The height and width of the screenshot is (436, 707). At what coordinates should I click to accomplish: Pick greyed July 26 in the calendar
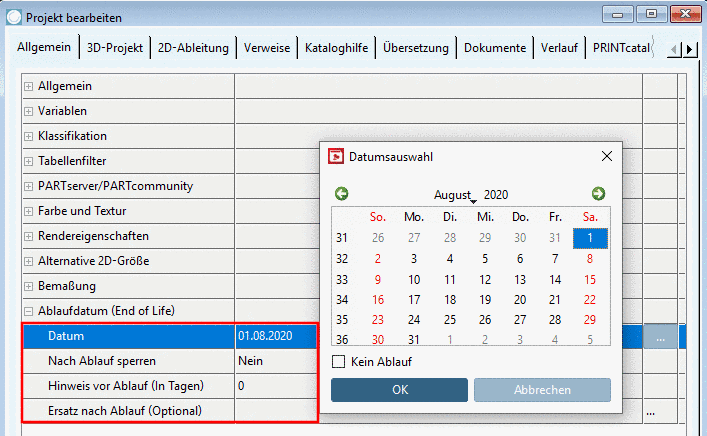[378, 238]
